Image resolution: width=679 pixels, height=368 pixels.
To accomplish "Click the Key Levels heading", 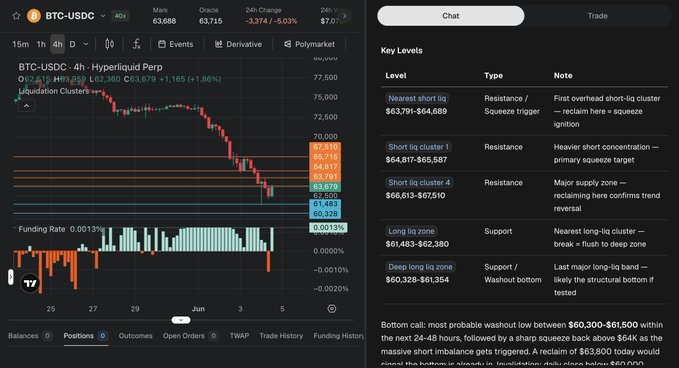I will point(401,50).
